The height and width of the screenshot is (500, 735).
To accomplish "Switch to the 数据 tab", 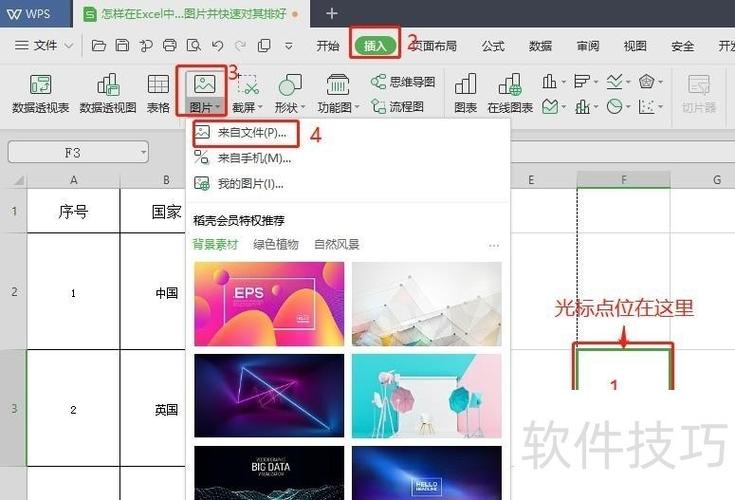I will click(x=540, y=46).
